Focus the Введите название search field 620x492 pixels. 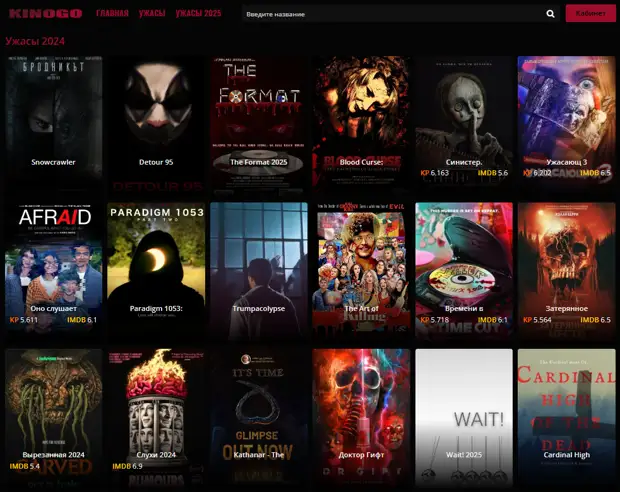point(390,14)
